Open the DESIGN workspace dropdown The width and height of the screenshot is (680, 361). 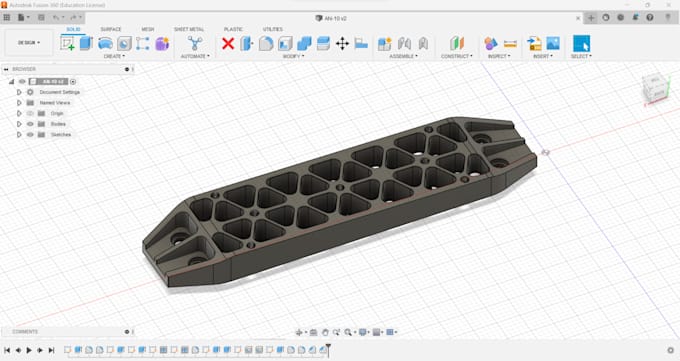pos(29,43)
